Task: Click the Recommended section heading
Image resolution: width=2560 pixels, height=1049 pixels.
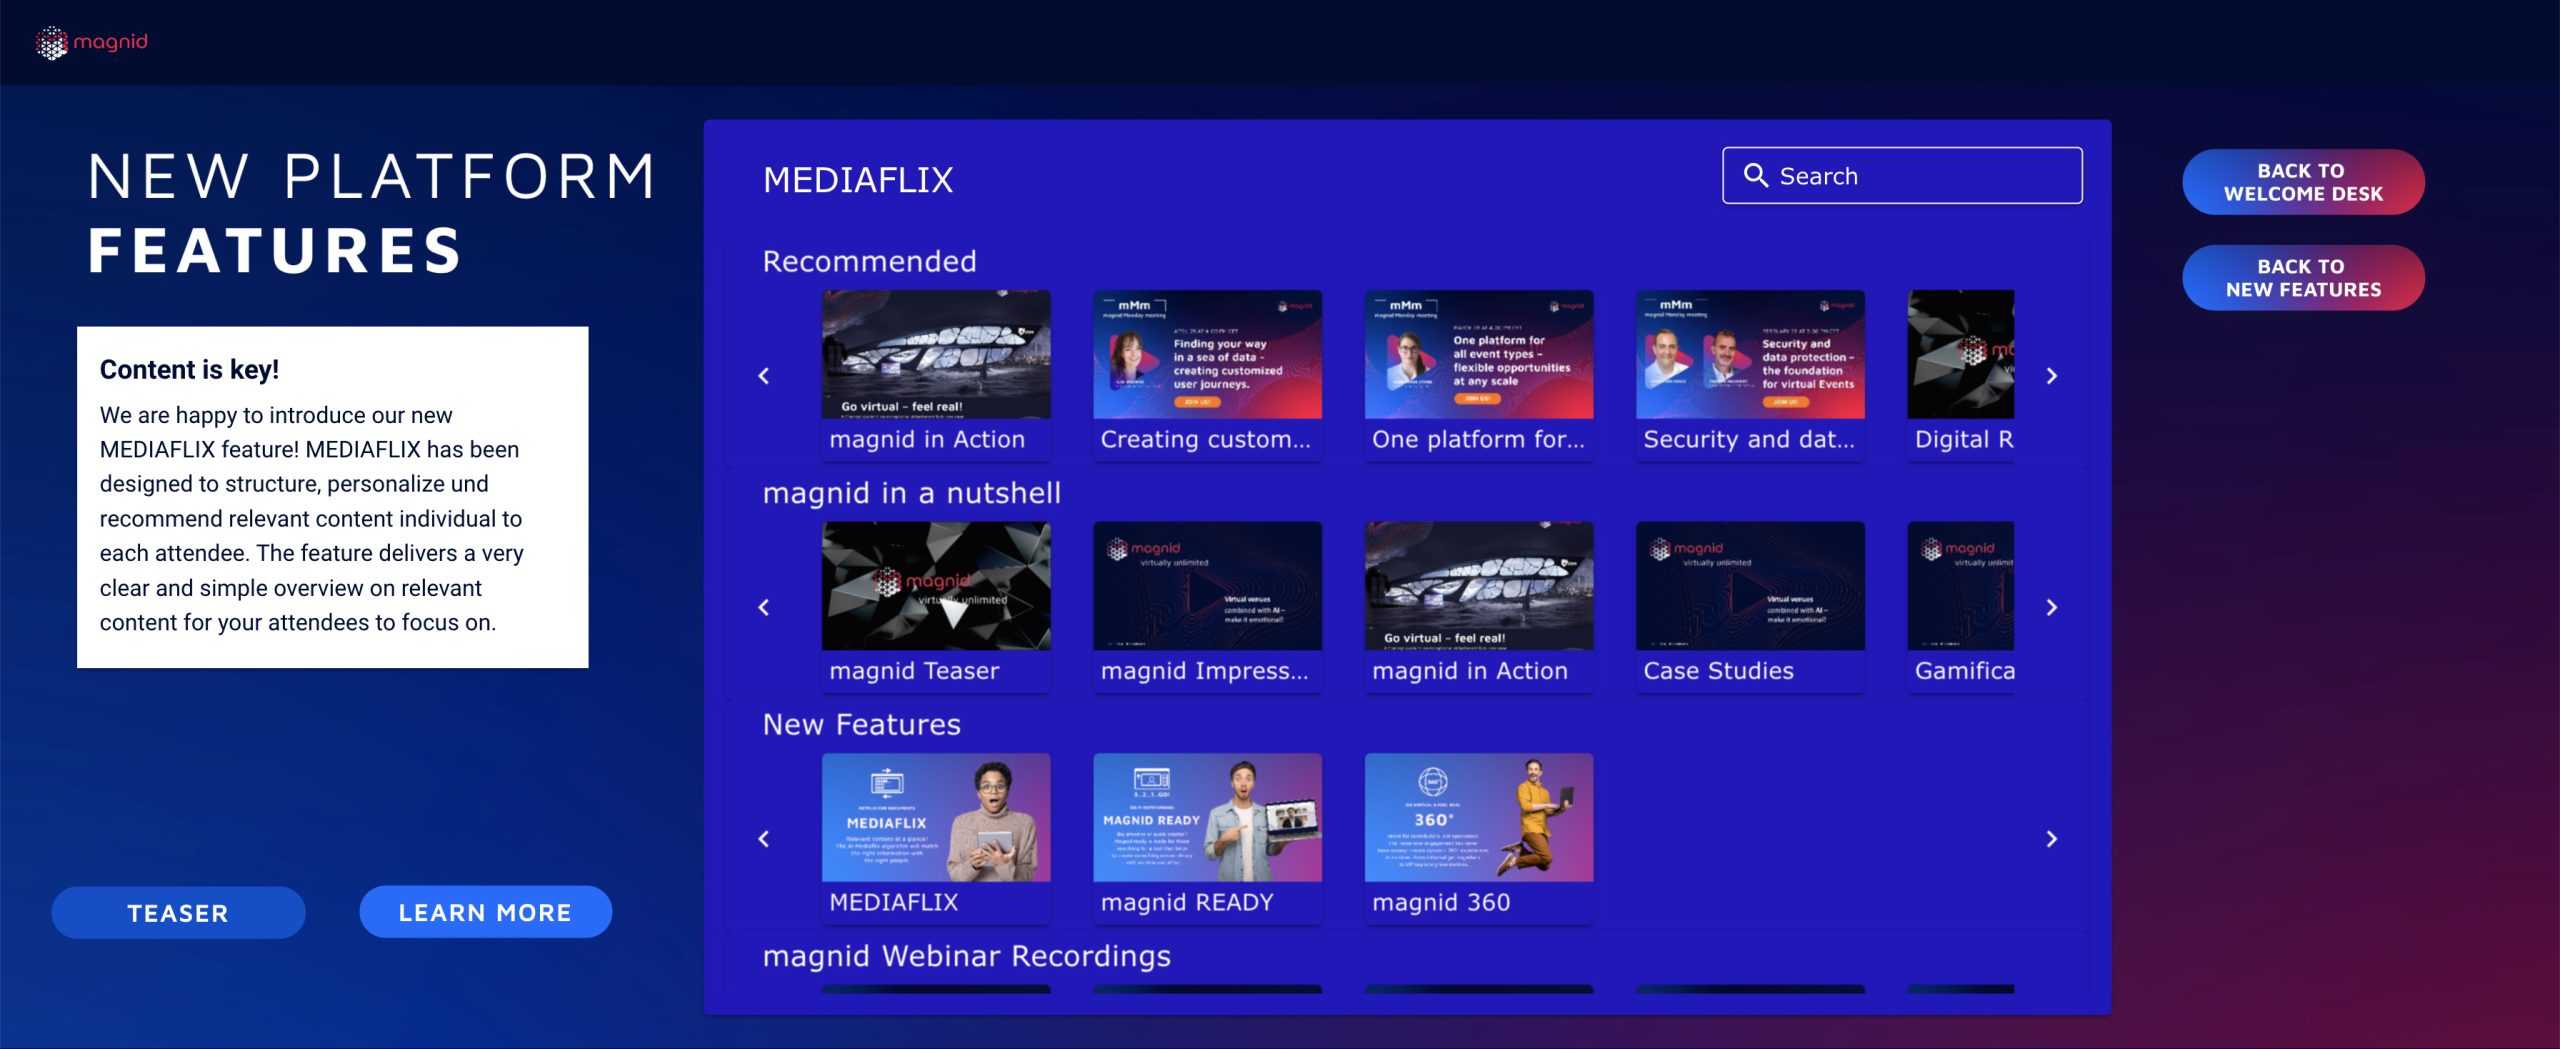Action: coord(869,261)
